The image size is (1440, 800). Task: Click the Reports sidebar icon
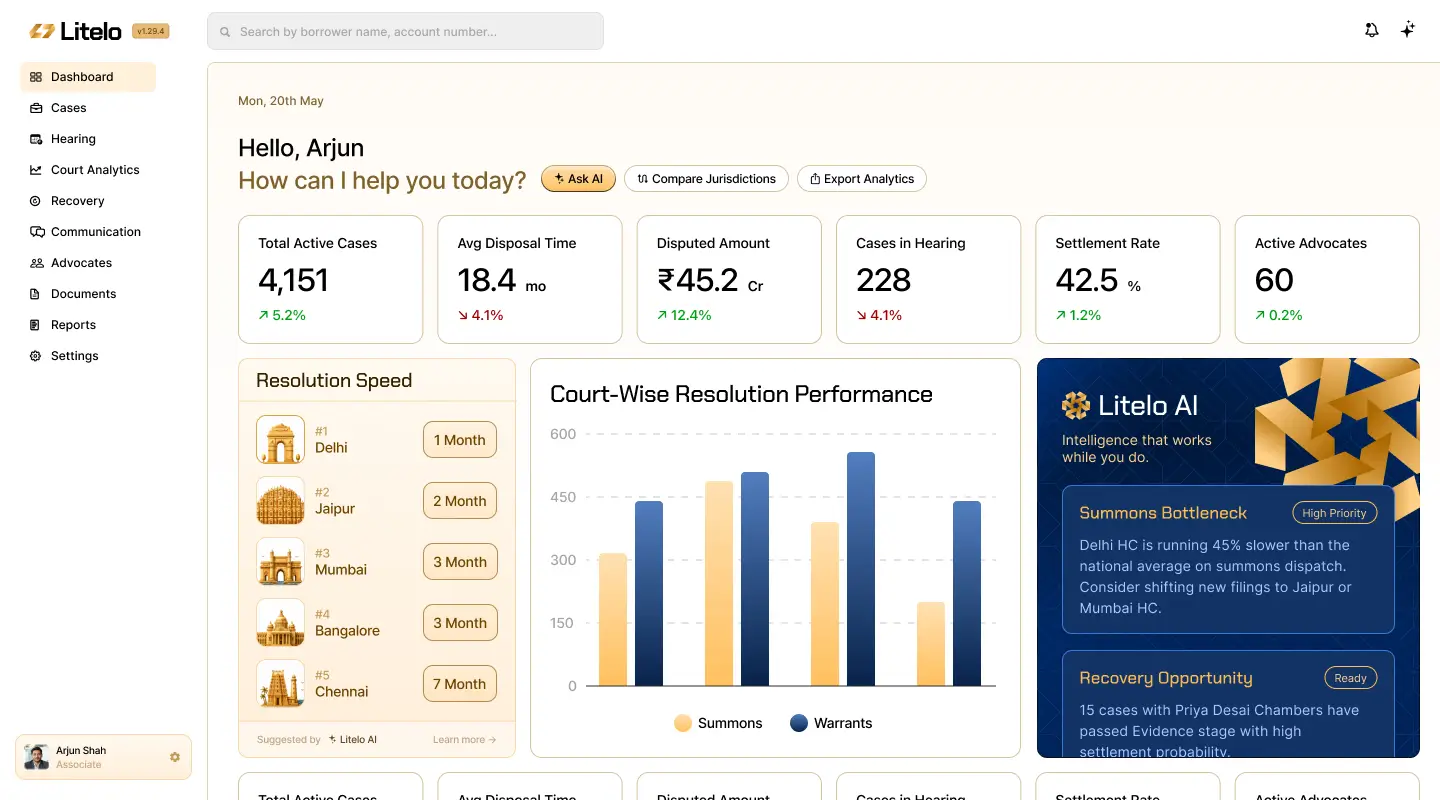pyautogui.click(x=36, y=325)
